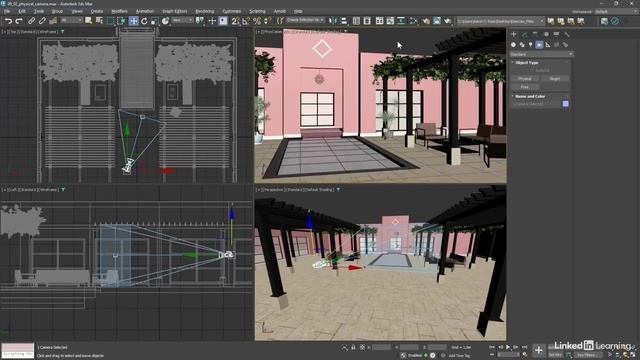Viewport: 640px width, 360px height.
Task: Open the selection filter dropdown
Action: (x=71, y=20)
